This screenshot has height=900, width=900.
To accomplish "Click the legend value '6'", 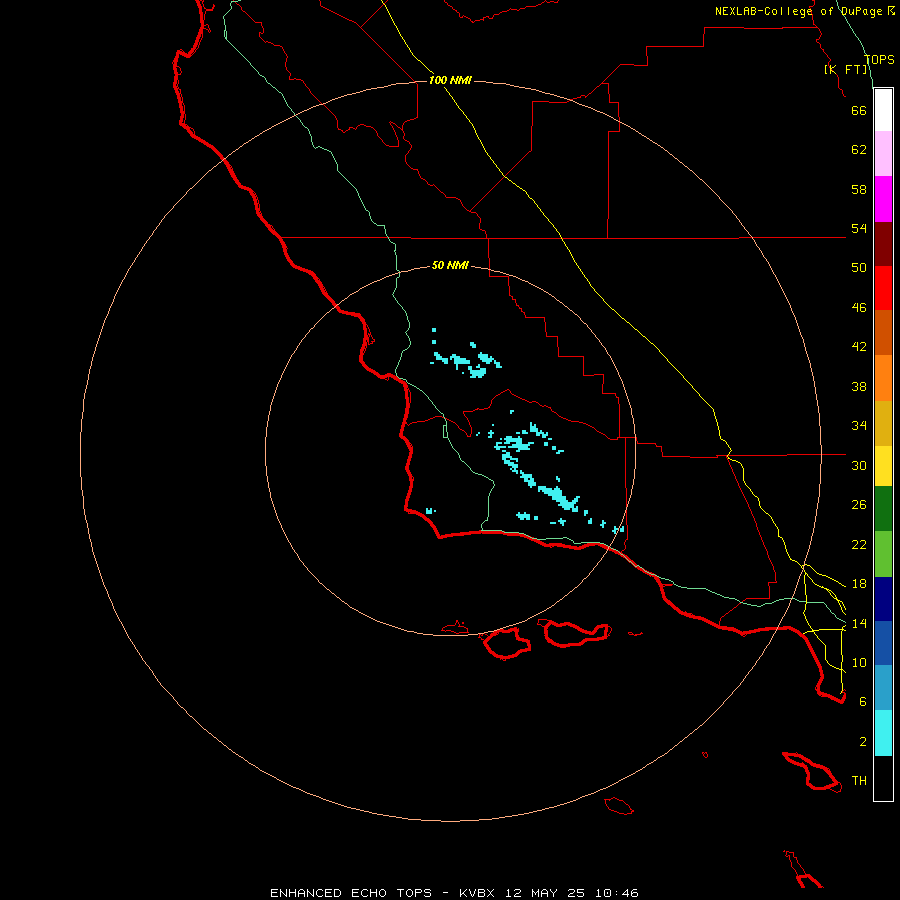I will pyautogui.click(x=863, y=702).
